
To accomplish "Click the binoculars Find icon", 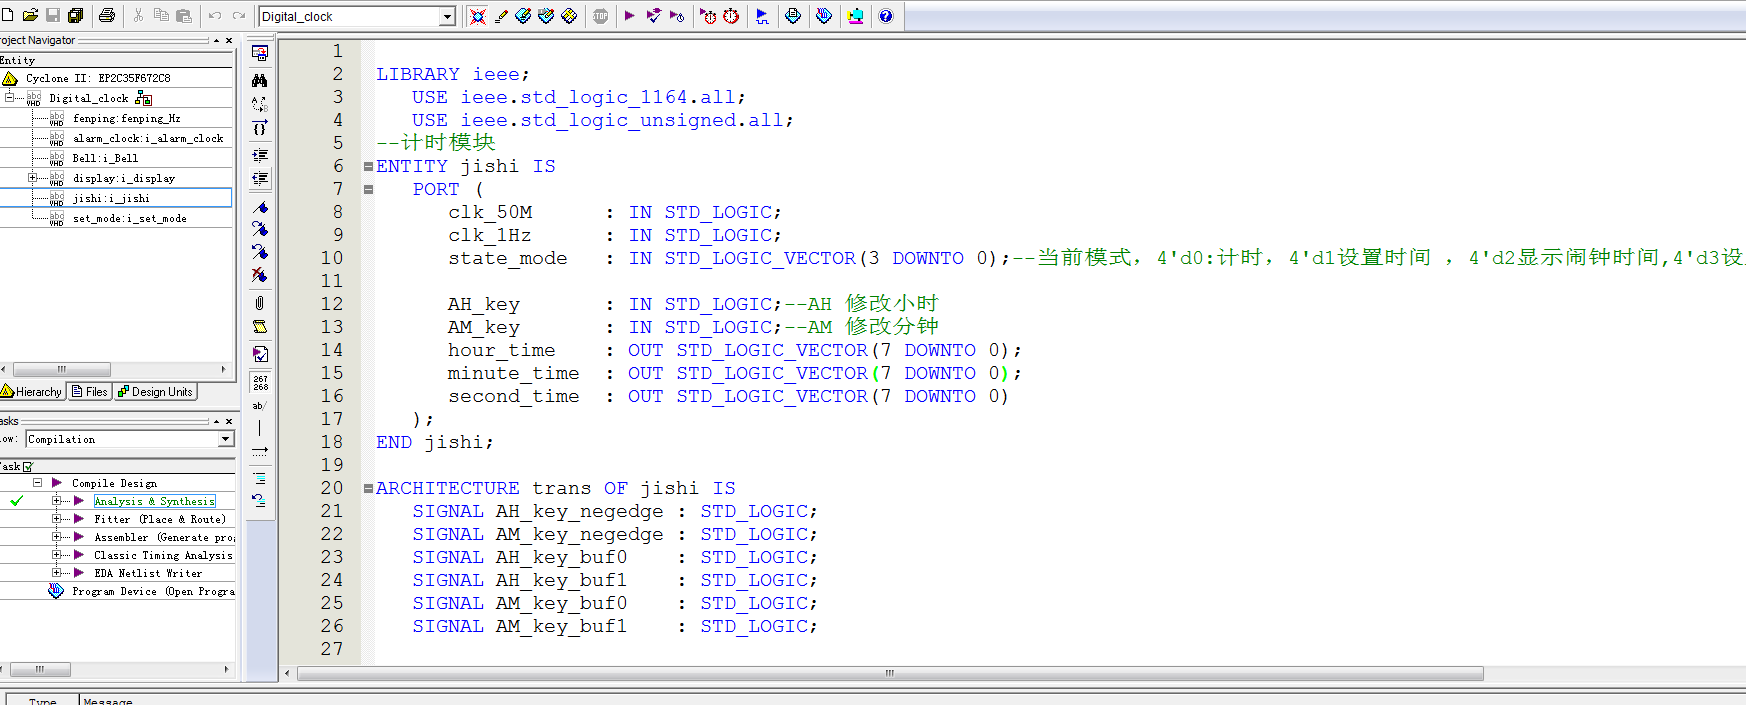I will pos(260,80).
